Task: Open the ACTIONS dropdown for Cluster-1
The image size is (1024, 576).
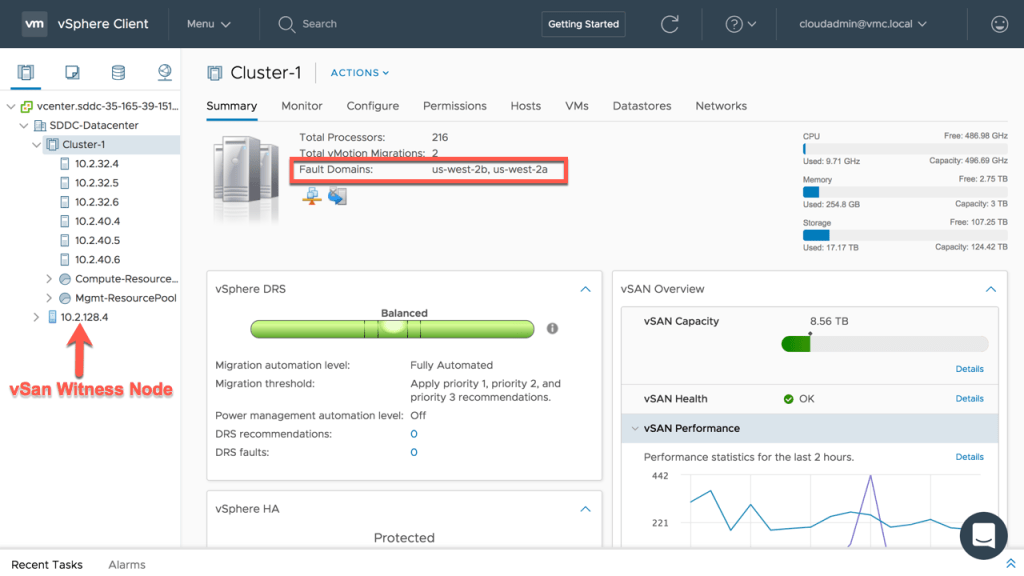Action: (360, 72)
